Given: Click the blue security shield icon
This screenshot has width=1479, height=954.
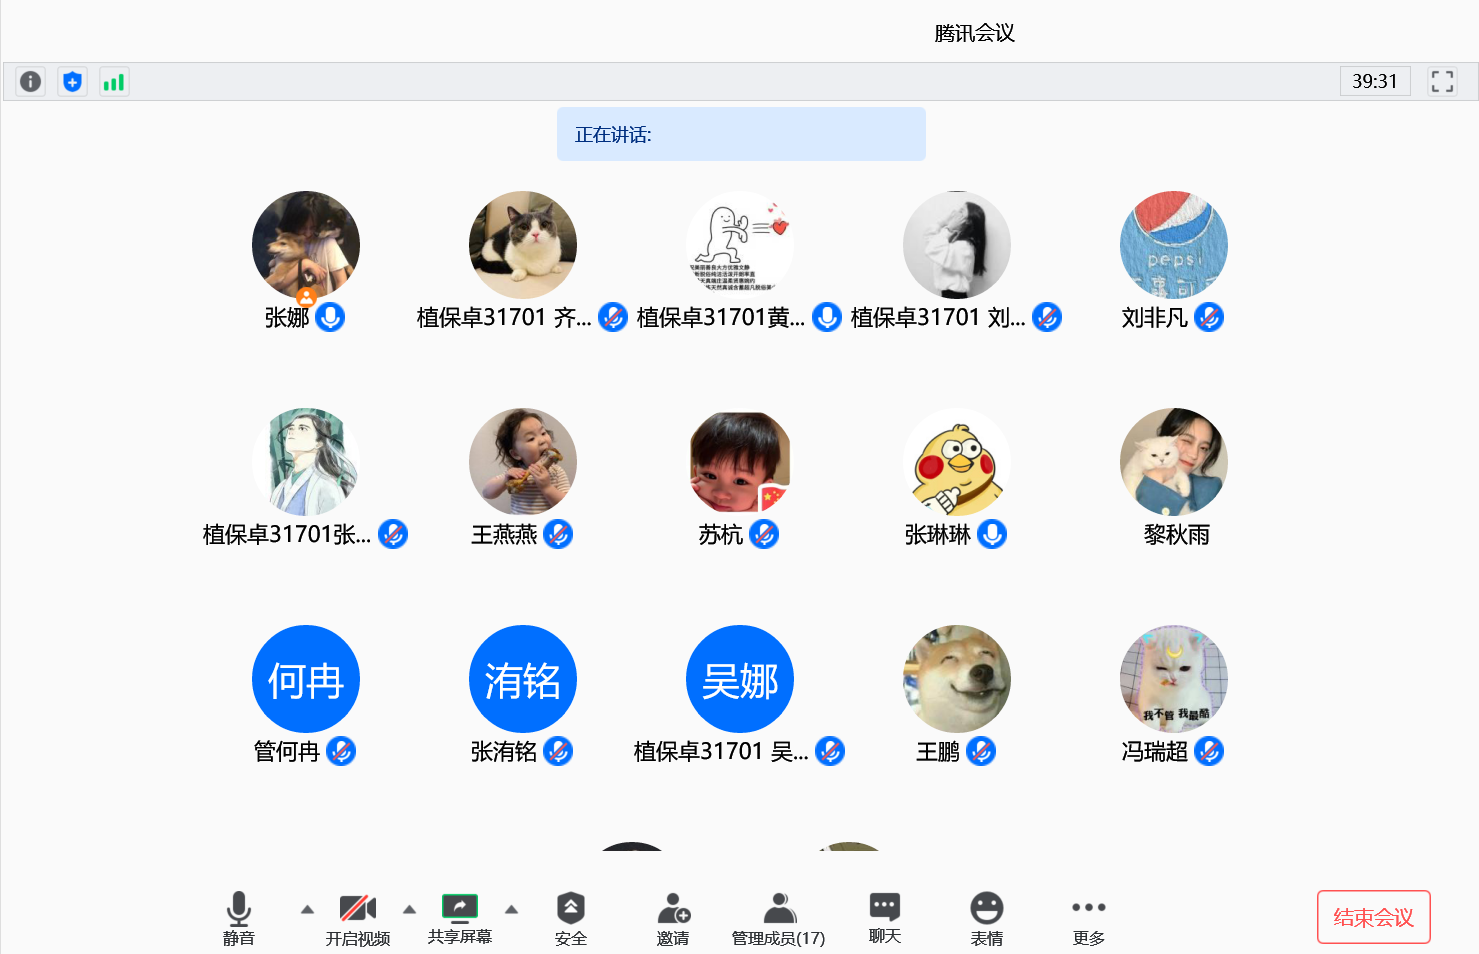Looking at the screenshot, I should [x=72, y=82].
